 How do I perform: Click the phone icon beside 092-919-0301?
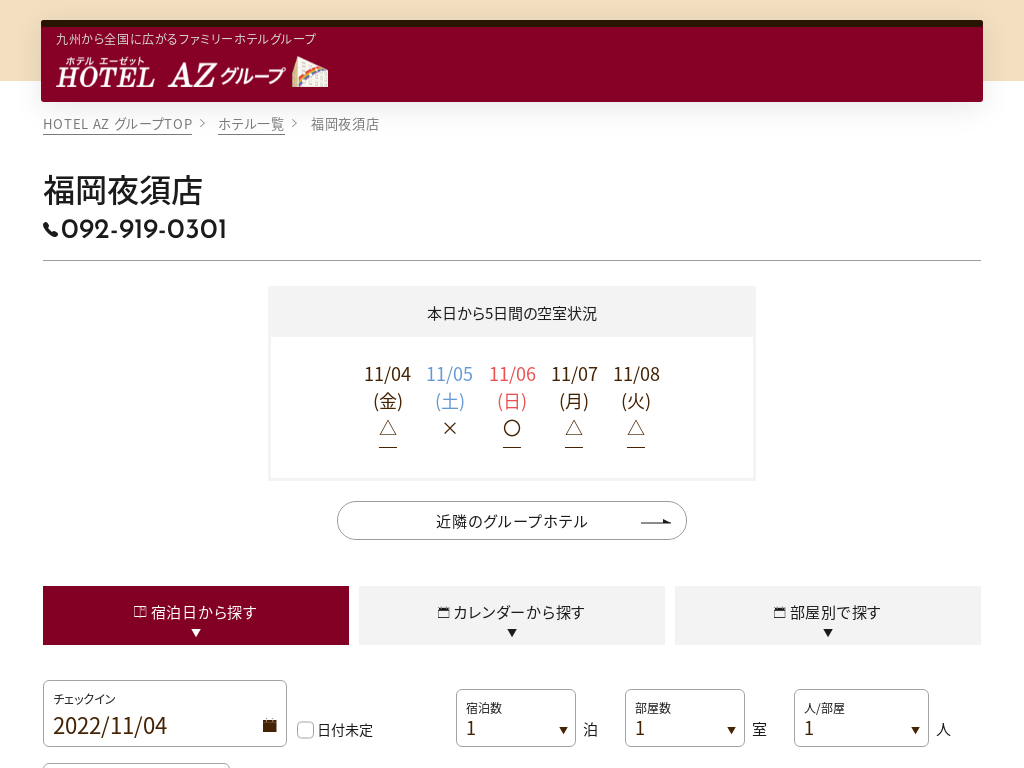tap(51, 230)
